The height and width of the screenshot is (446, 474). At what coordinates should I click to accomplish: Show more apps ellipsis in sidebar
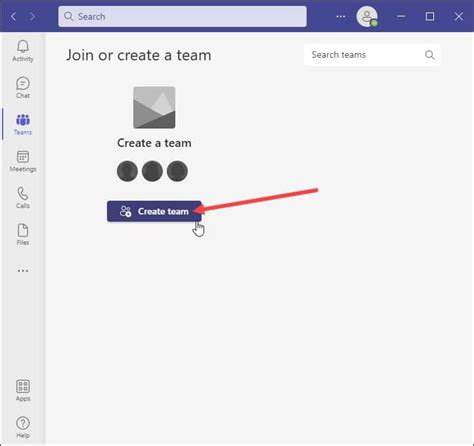[23, 271]
